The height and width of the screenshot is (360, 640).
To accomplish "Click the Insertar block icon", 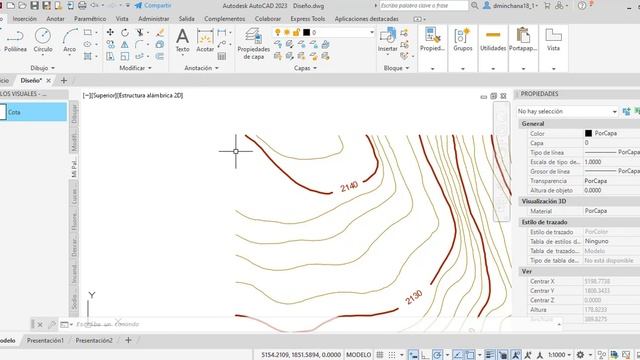I will pos(387,40).
